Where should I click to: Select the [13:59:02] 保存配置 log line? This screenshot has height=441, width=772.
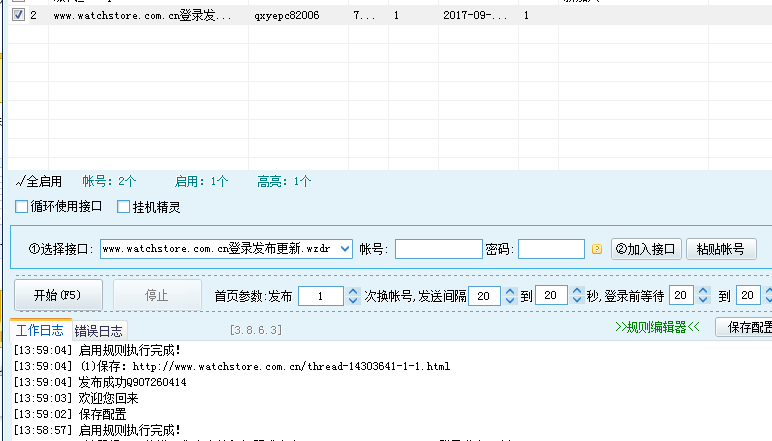coord(70,414)
